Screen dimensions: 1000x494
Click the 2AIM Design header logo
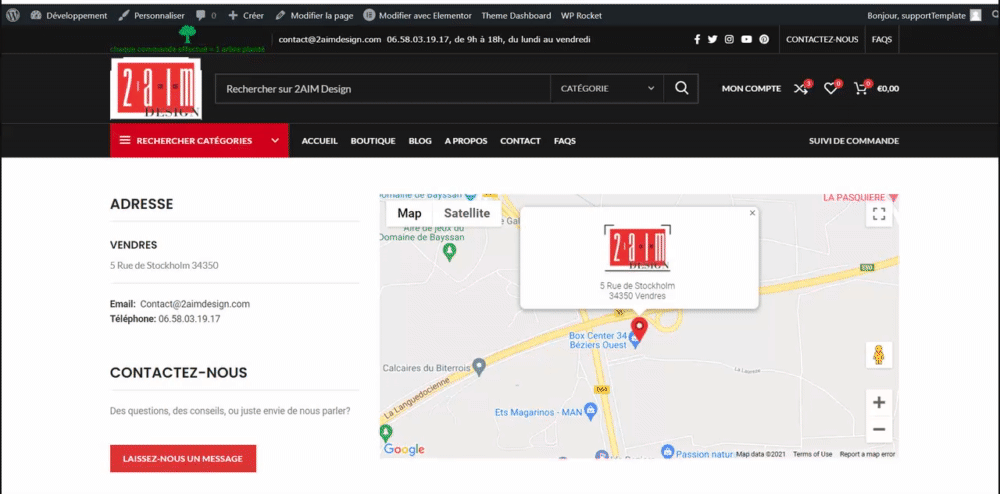coord(156,89)
